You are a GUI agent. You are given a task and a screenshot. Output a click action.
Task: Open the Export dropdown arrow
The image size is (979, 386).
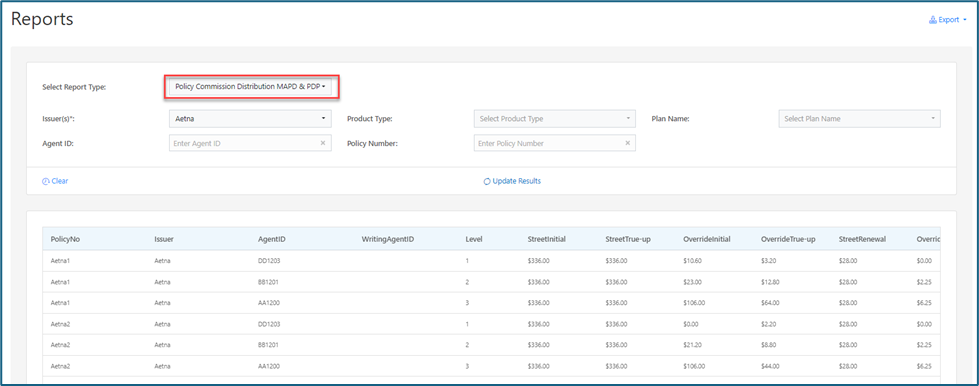(965, 20)
